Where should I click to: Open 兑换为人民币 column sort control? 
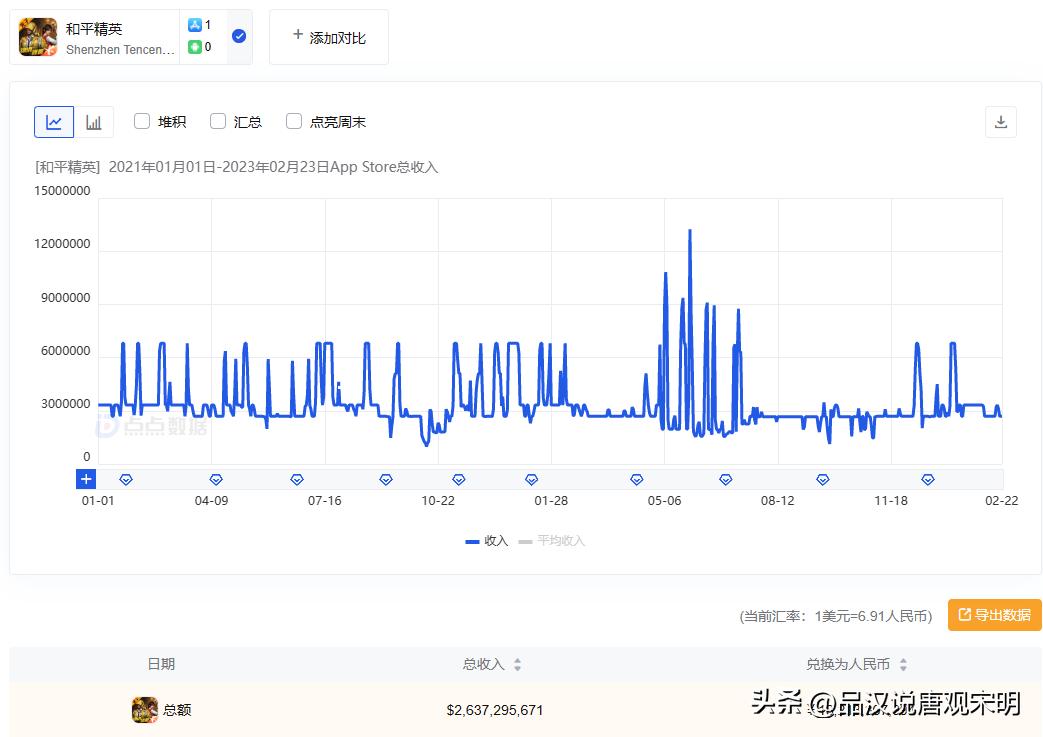(x=903, y=663)
